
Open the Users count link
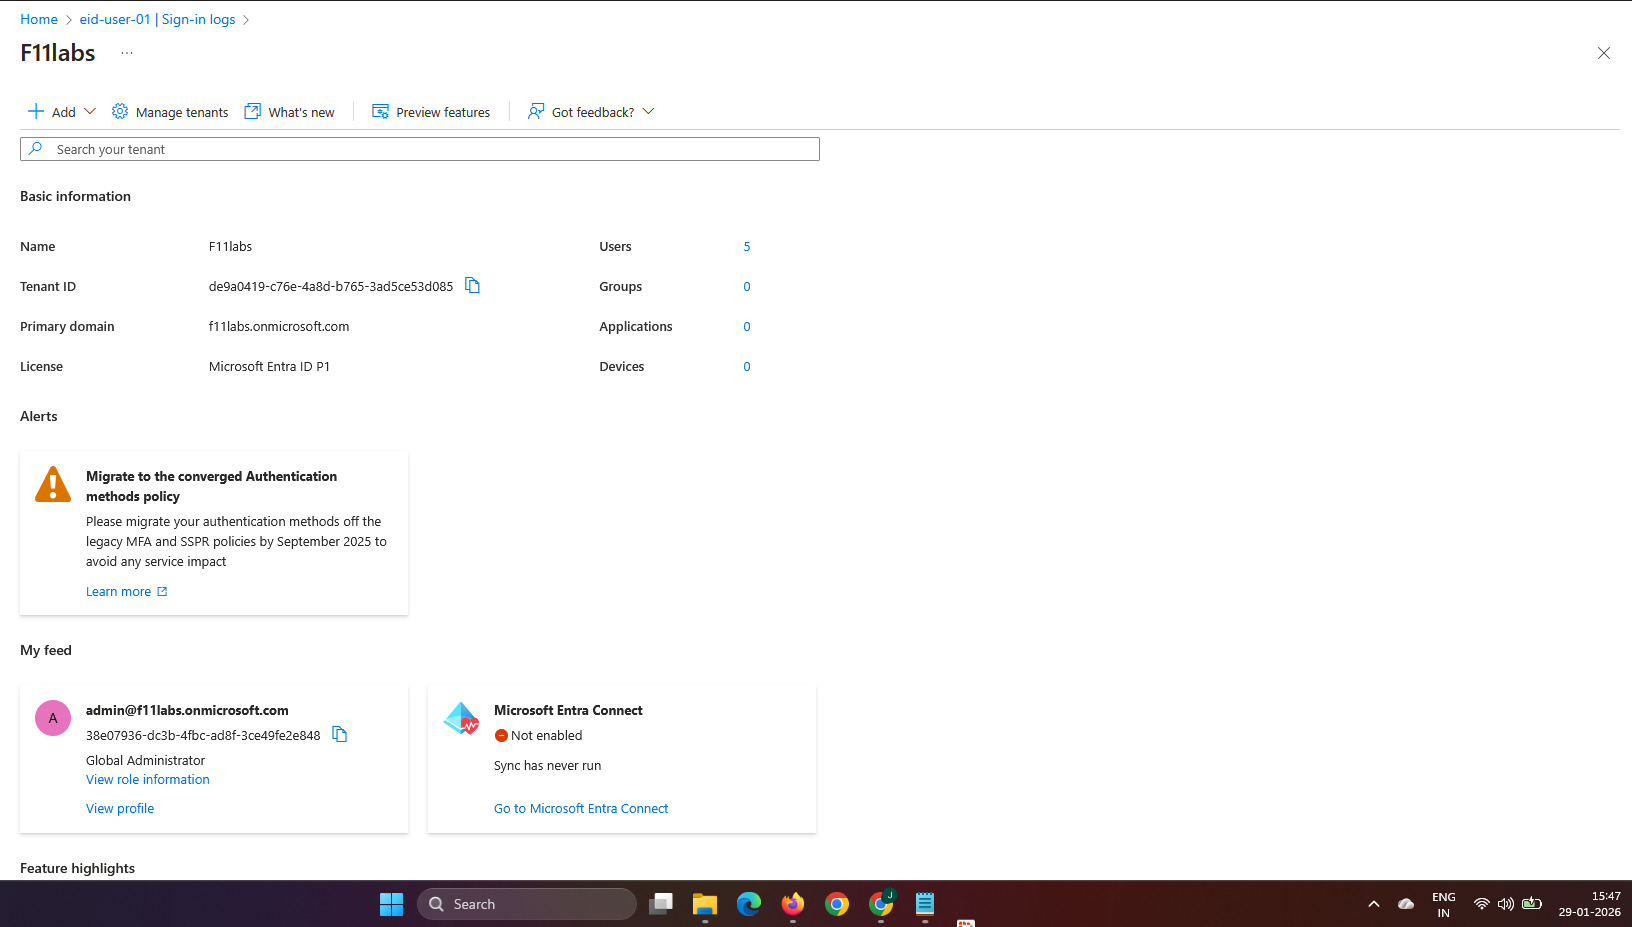[747, 247]
